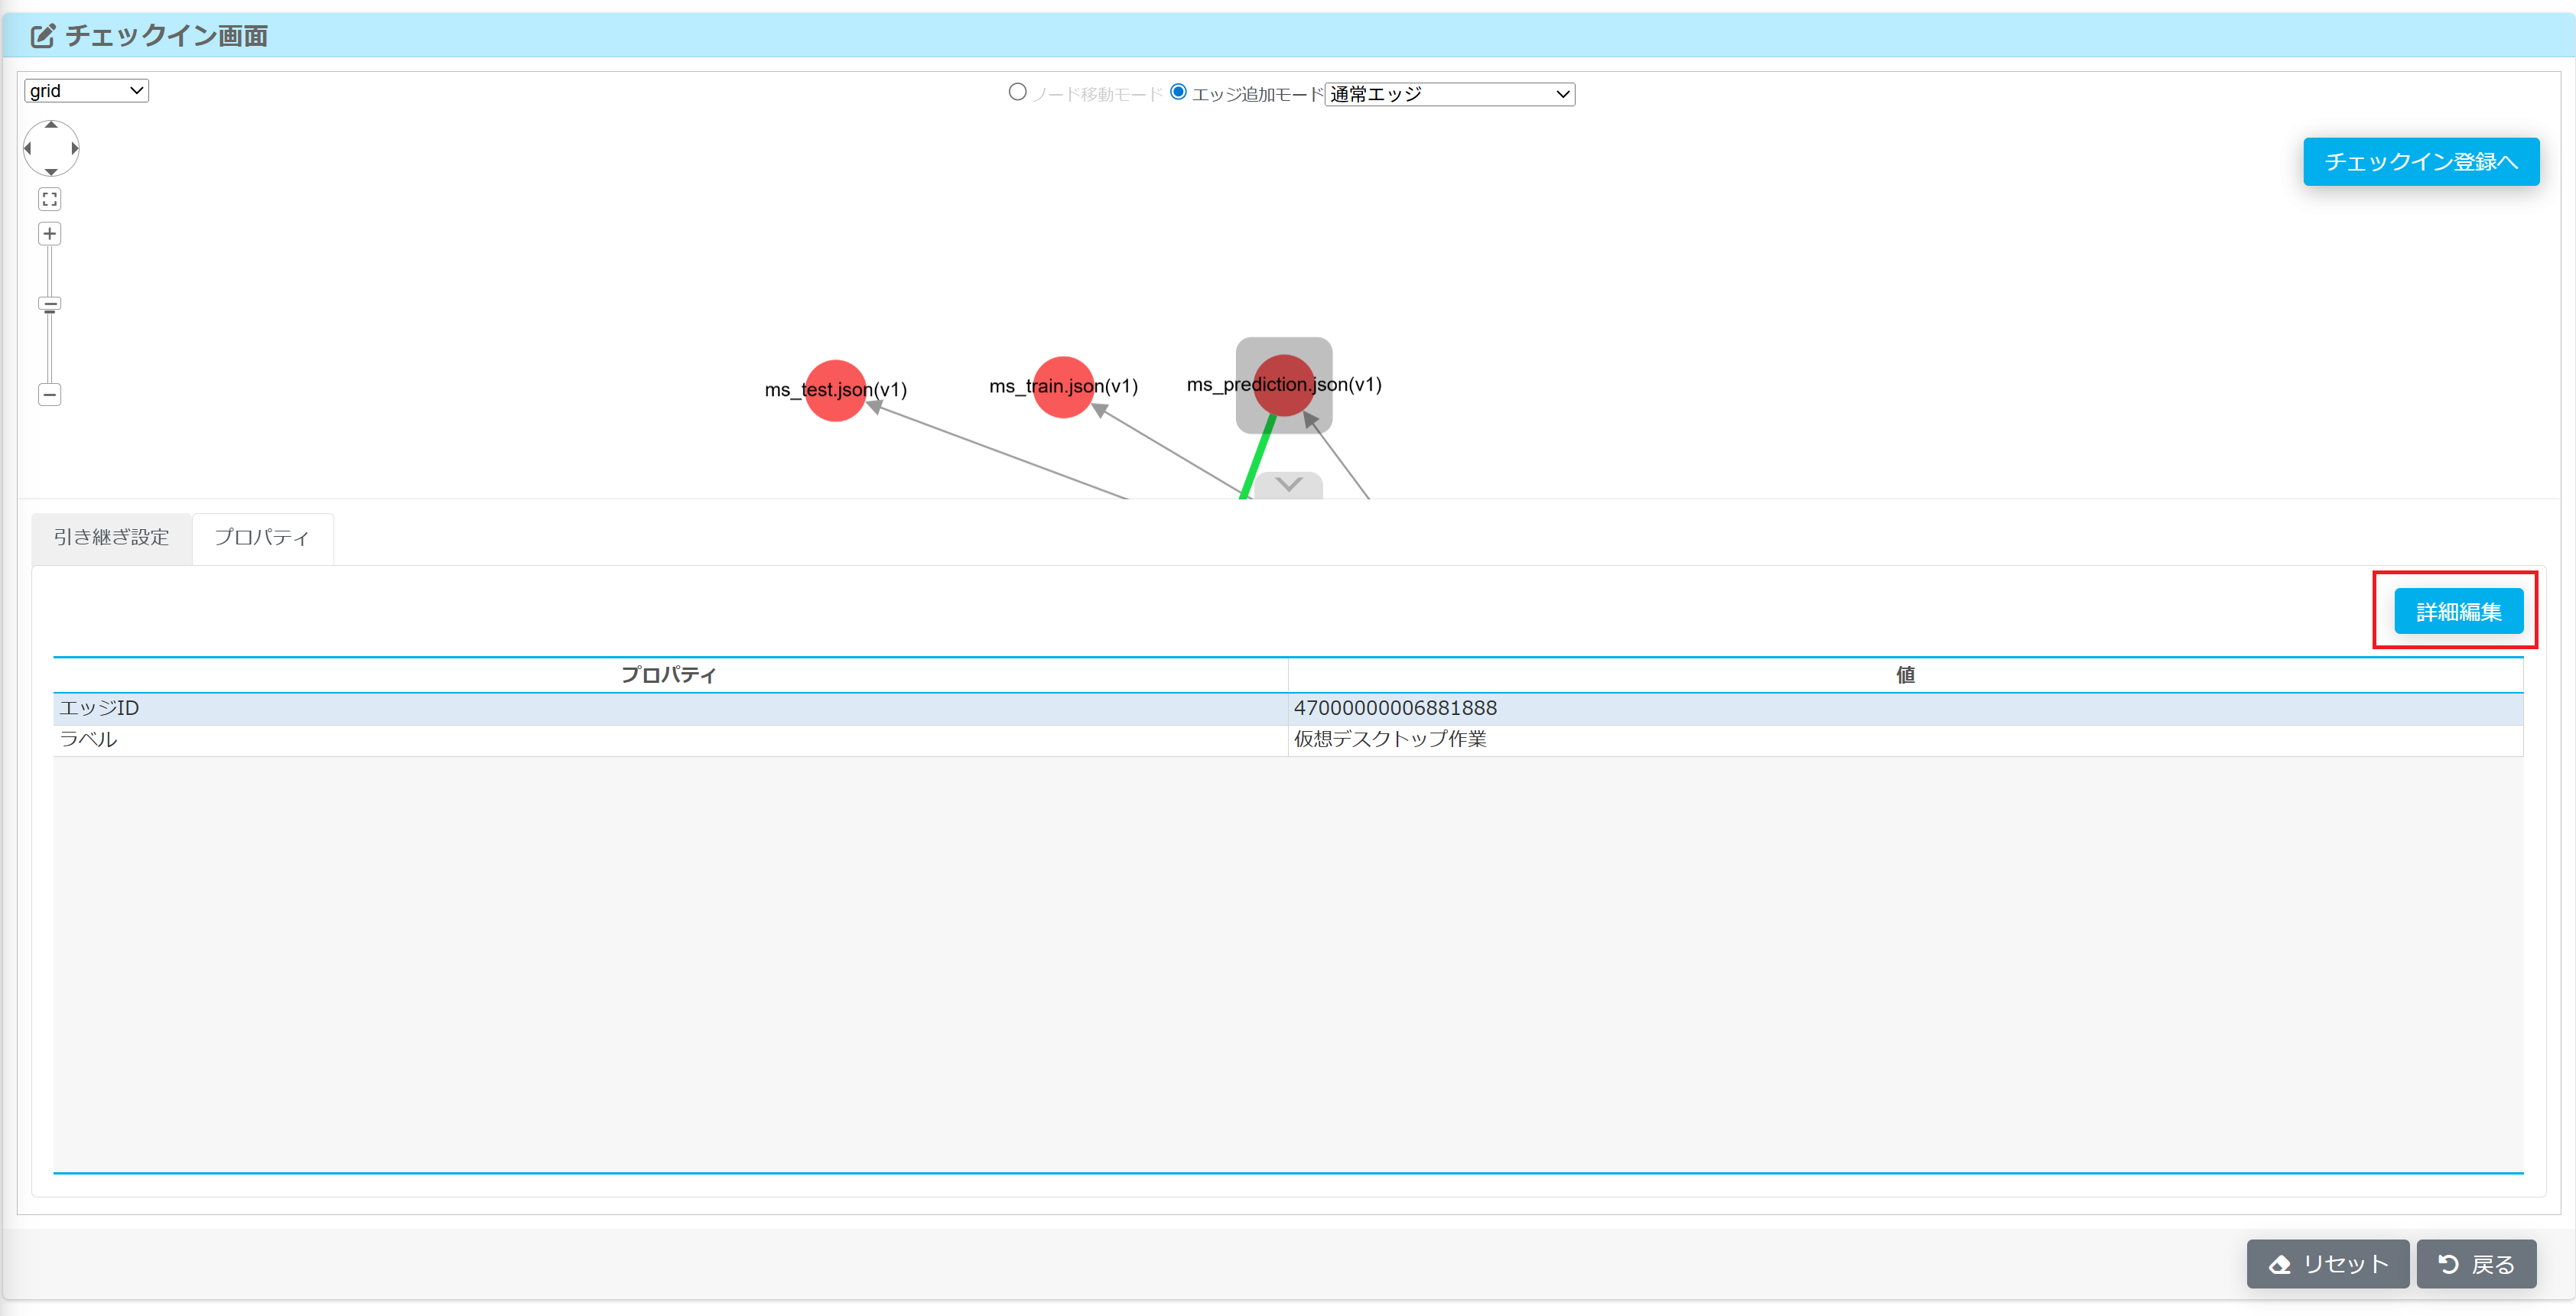
Task: Pan the graph right with the right arrow
Action: (x=74, y=149)
